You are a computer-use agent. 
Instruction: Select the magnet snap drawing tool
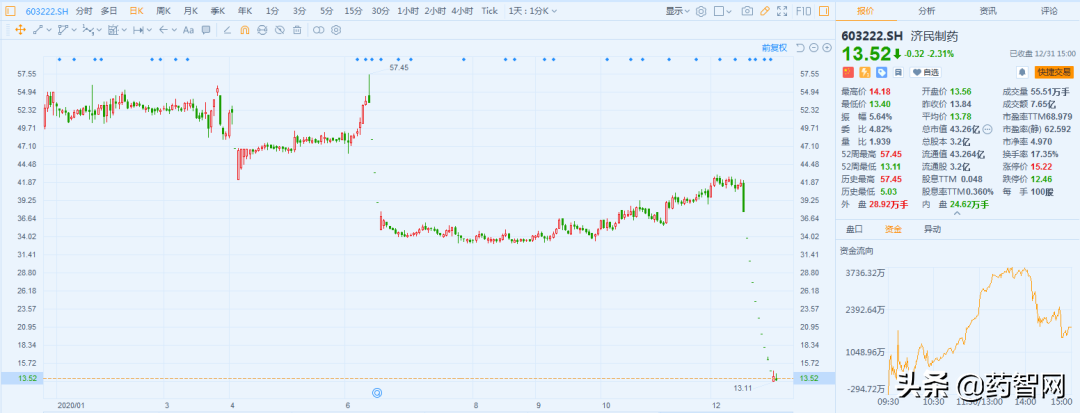coord(245,30)
